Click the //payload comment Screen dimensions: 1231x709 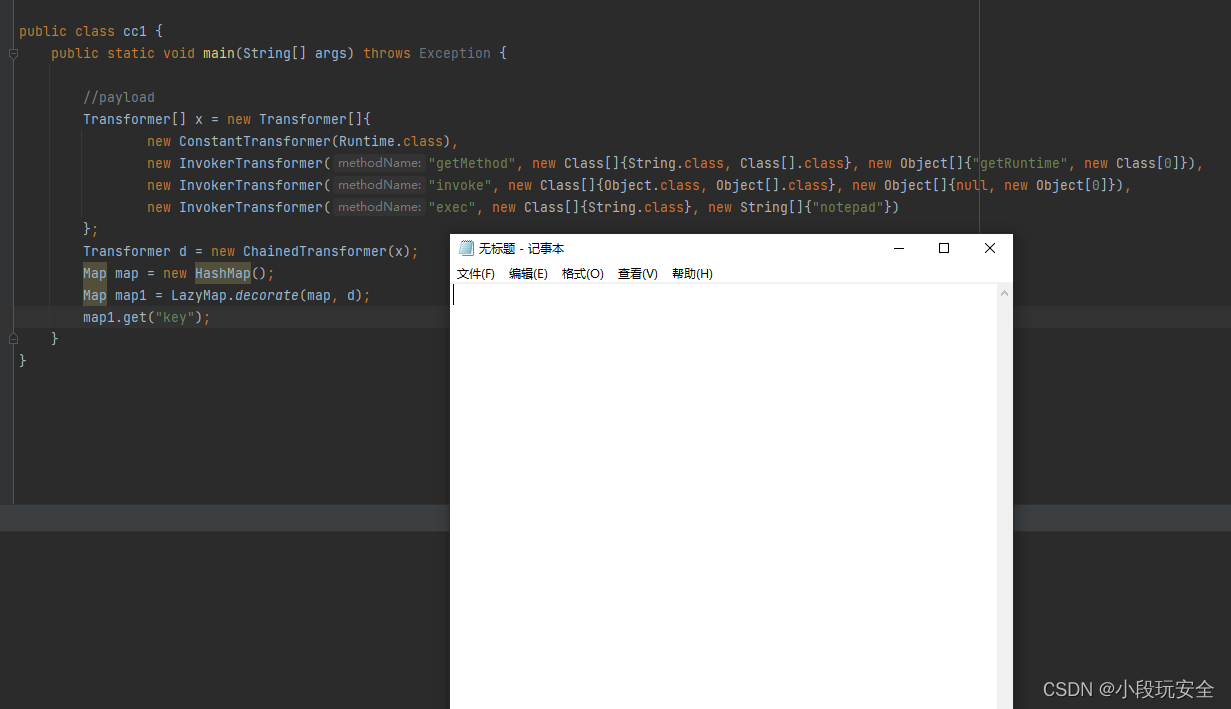tap(119, 97)
